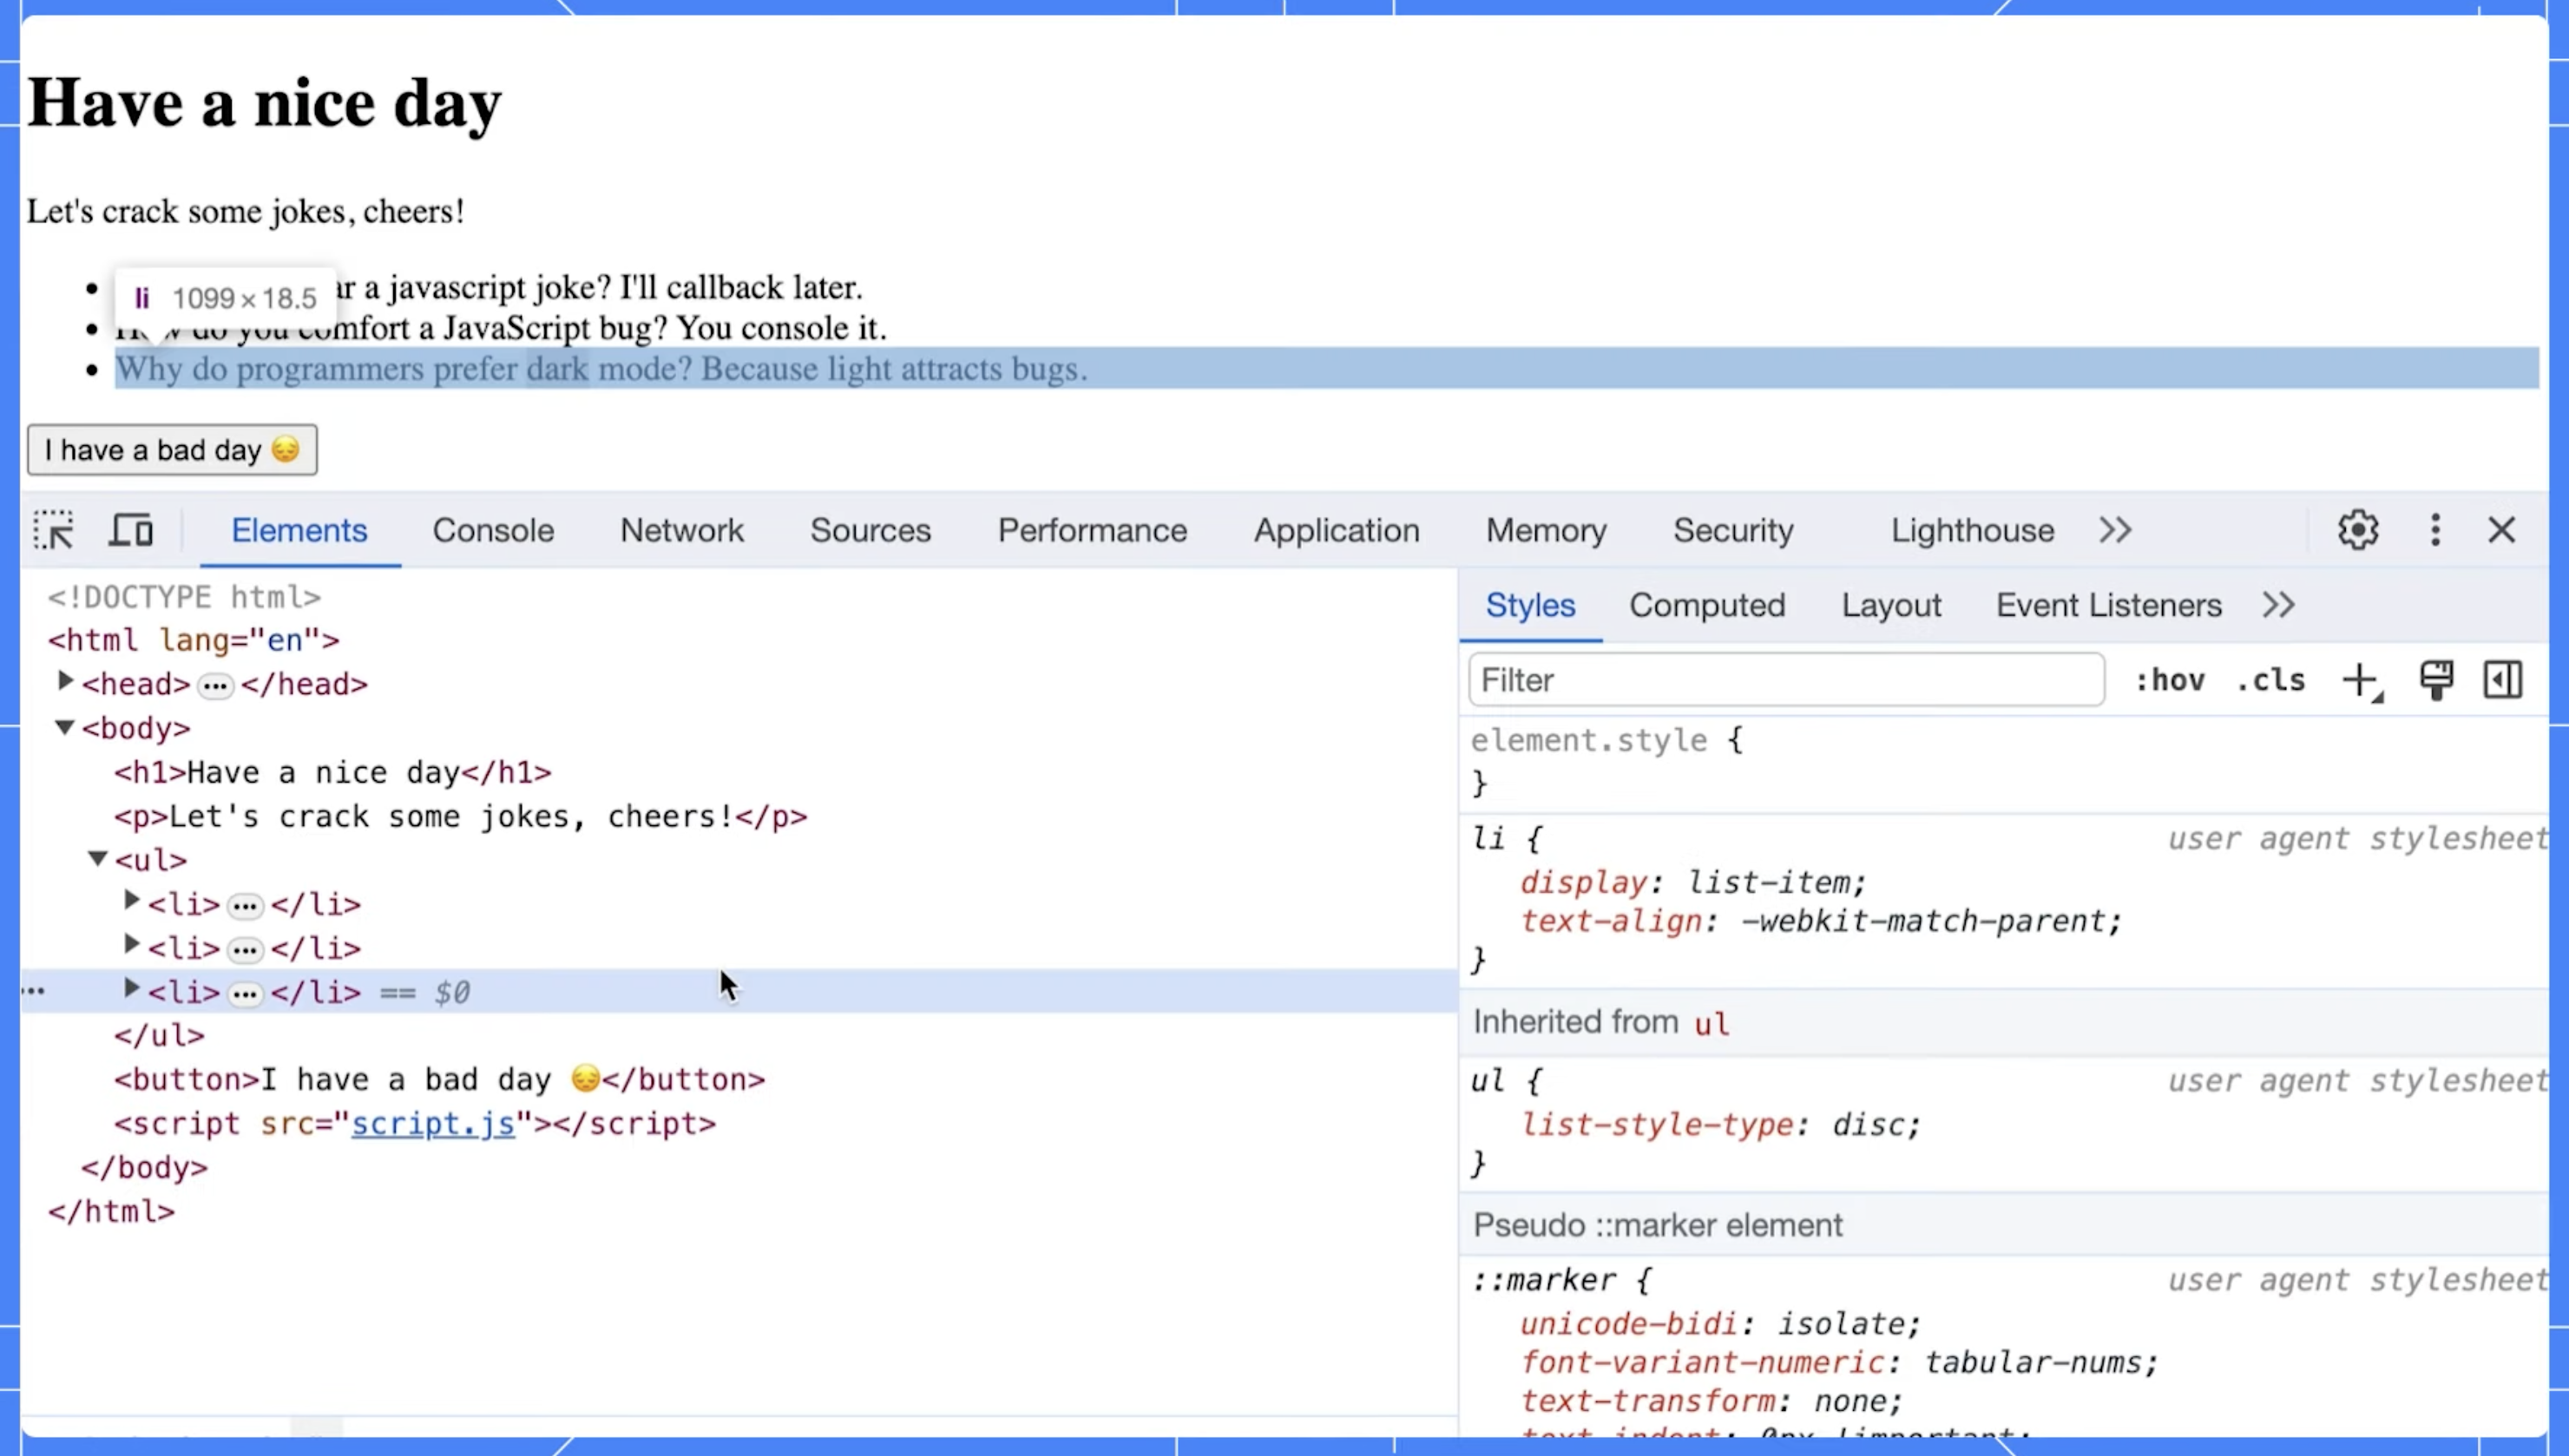Toggle the device toolbar icon
This screenshot has width=2569, height=1456.
[131, 530]
